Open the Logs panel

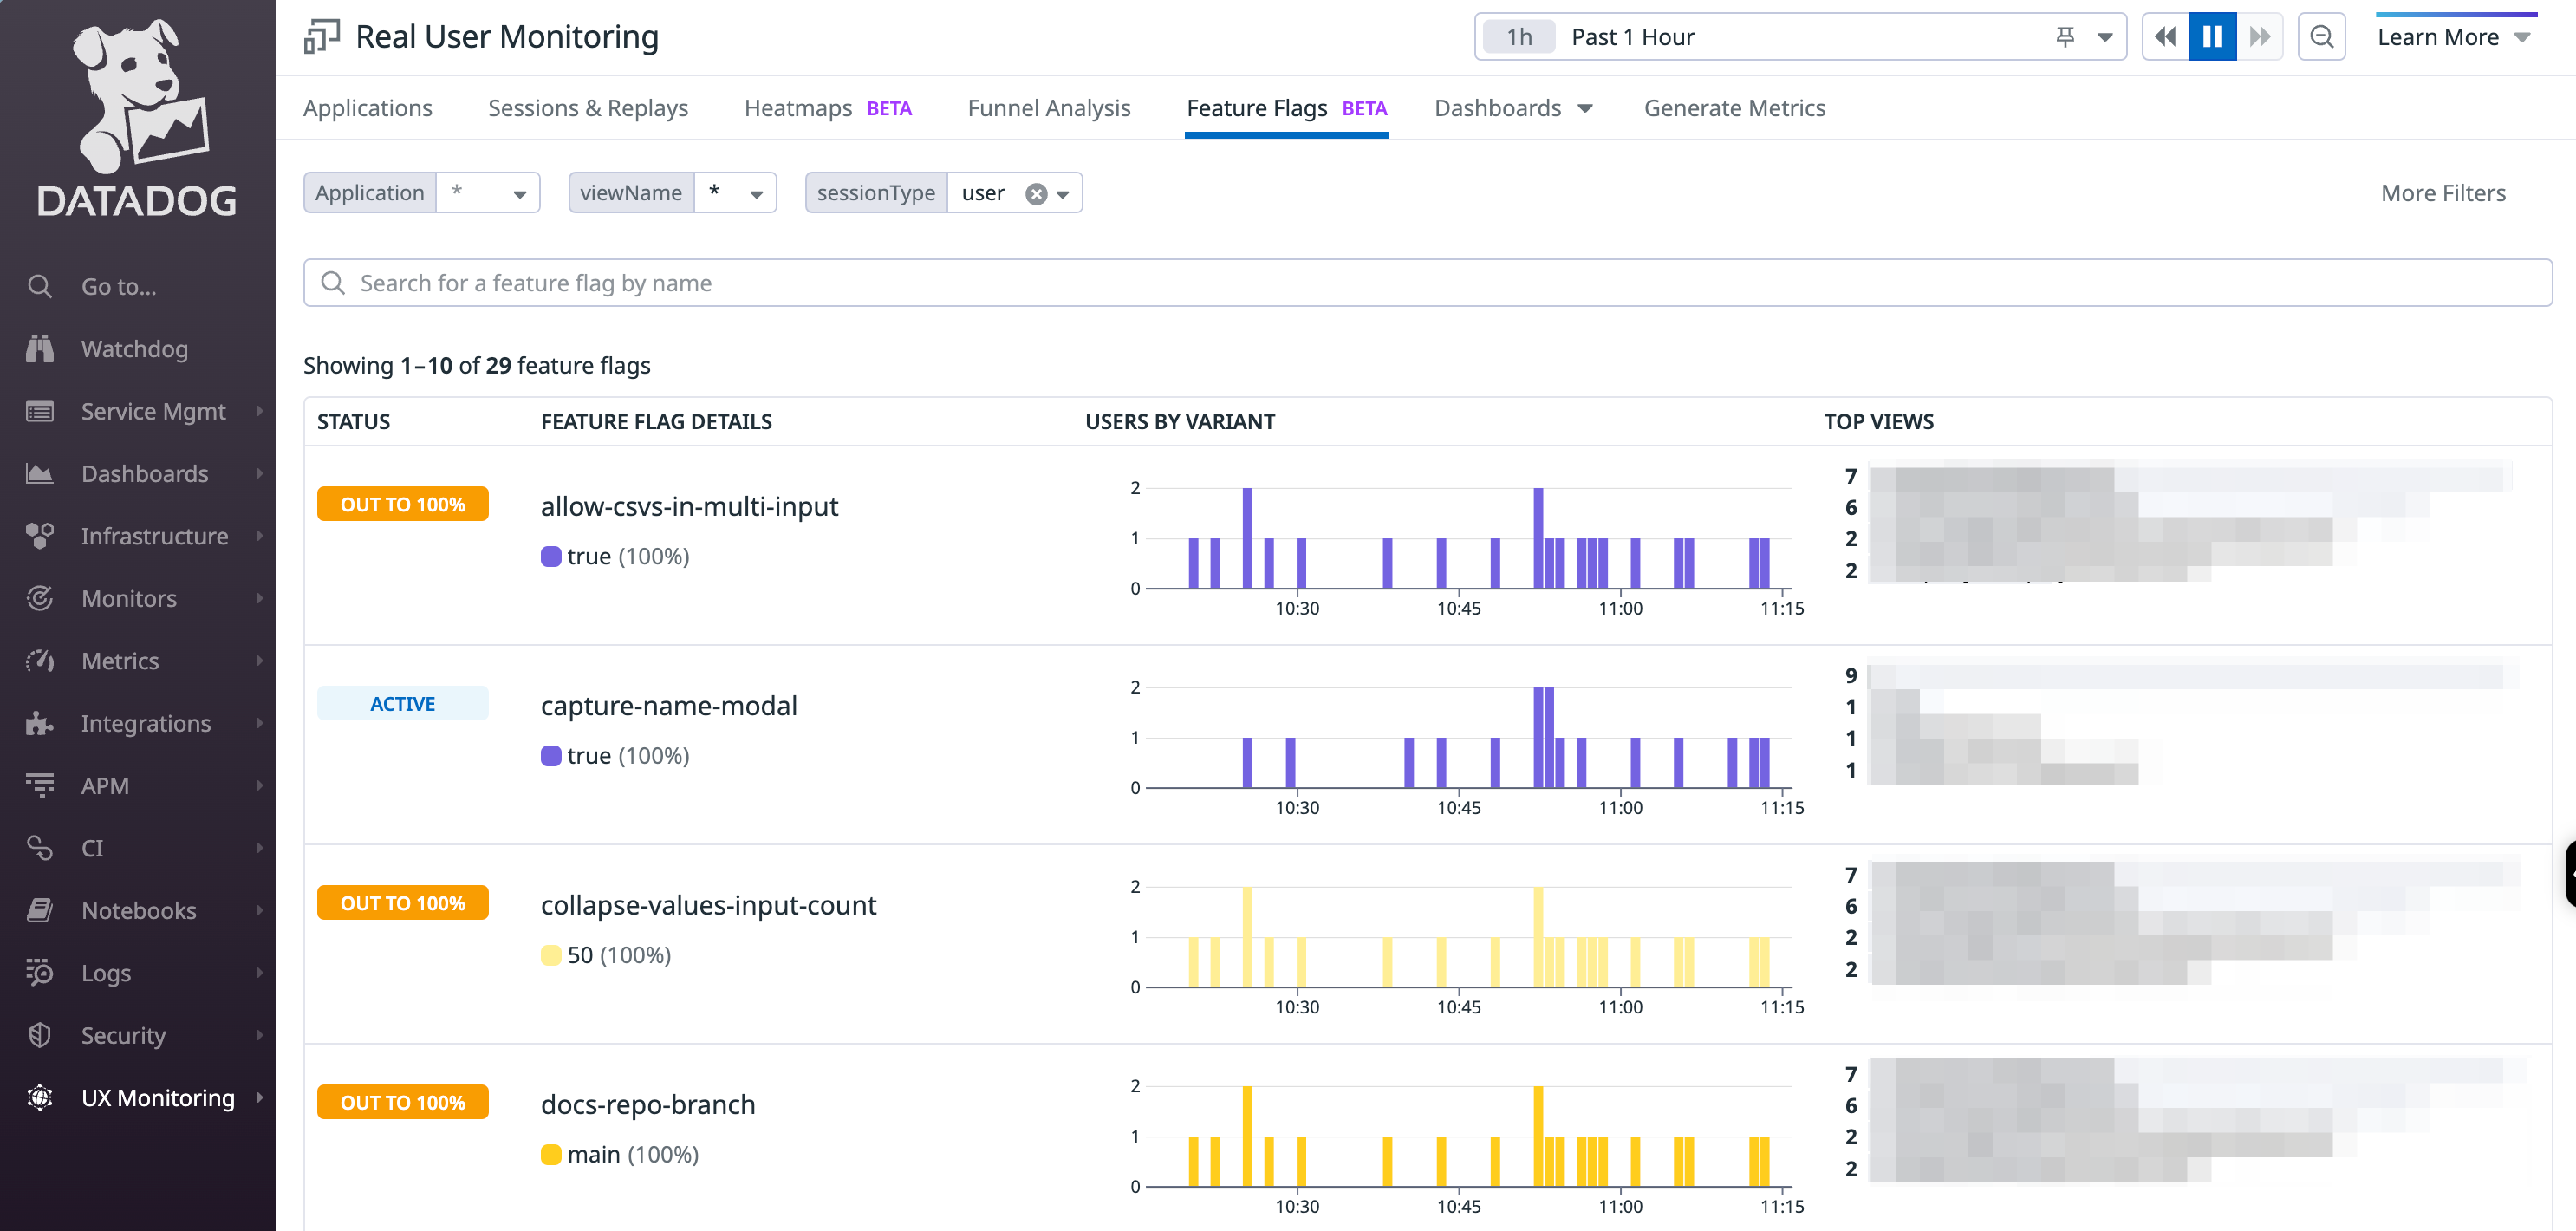click(107, 971)
